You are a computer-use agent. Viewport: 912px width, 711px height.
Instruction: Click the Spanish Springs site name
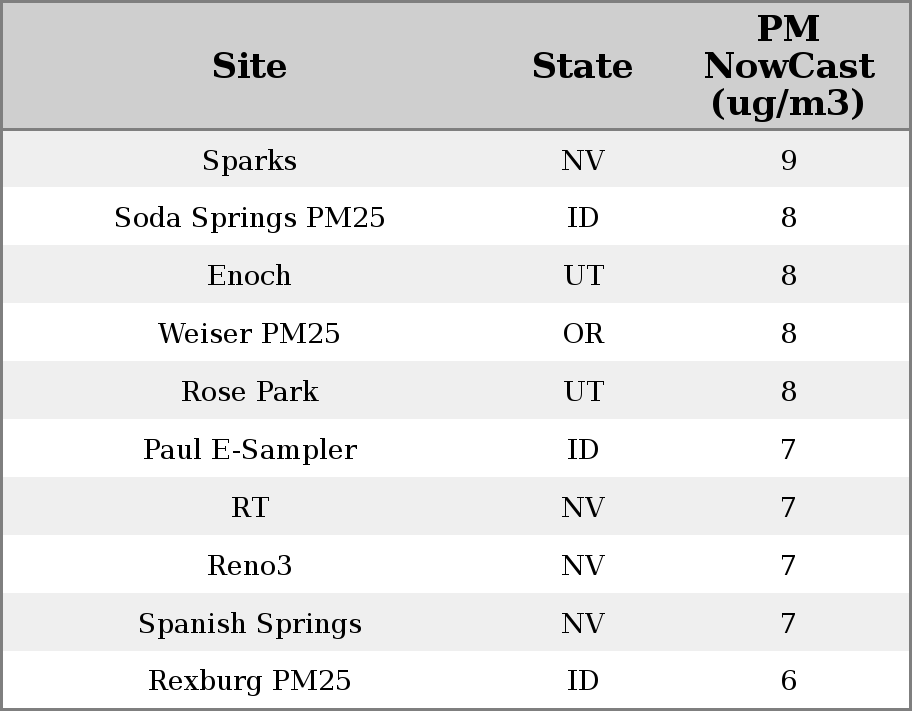coord(249,624)
